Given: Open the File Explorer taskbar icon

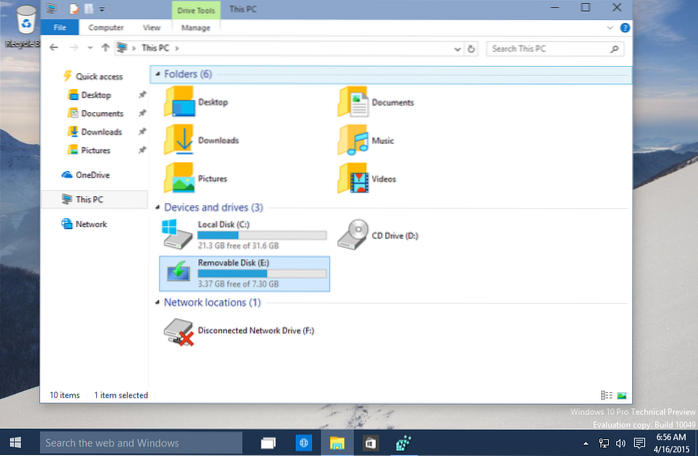Looking at the screenshot, I should pyautogui.click(x=337, y=443).
